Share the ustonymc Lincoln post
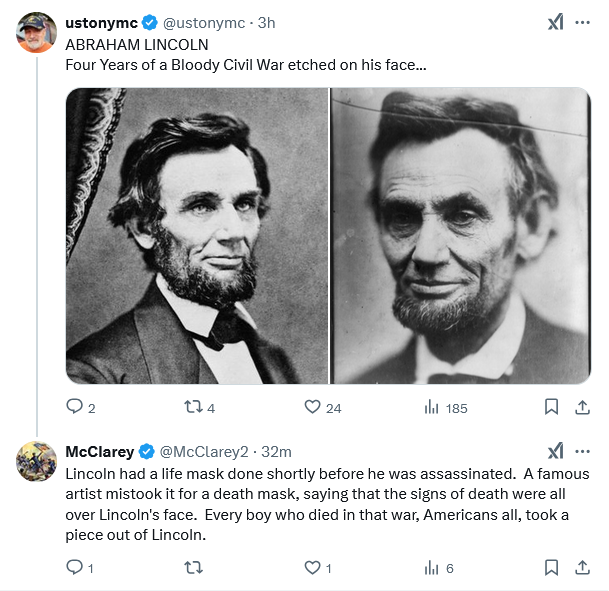Screen dimensions: 609x591 [583, 407]
